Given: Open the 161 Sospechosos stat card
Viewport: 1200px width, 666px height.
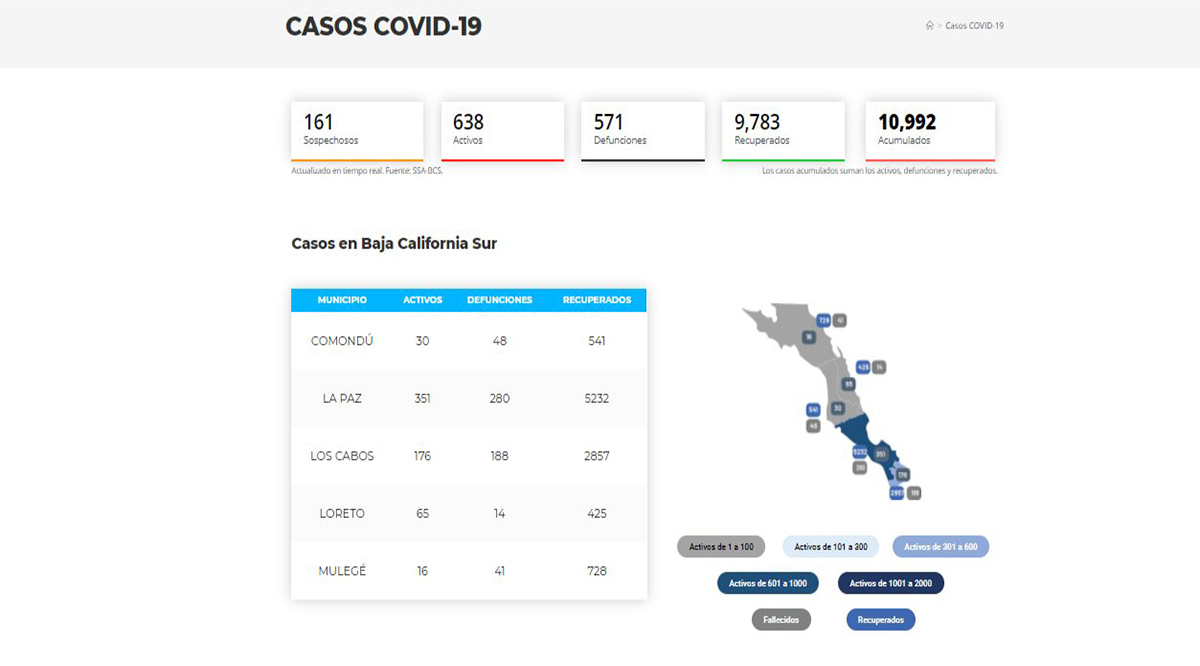Looking at the screenshot, I should [x=357, y=131].
